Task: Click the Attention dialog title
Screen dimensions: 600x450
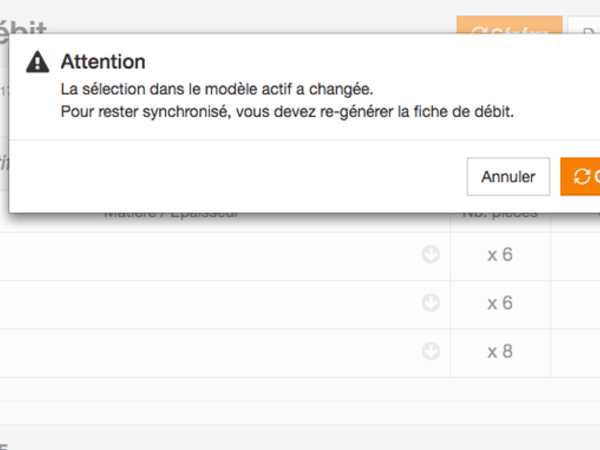Action: point(103,62)
